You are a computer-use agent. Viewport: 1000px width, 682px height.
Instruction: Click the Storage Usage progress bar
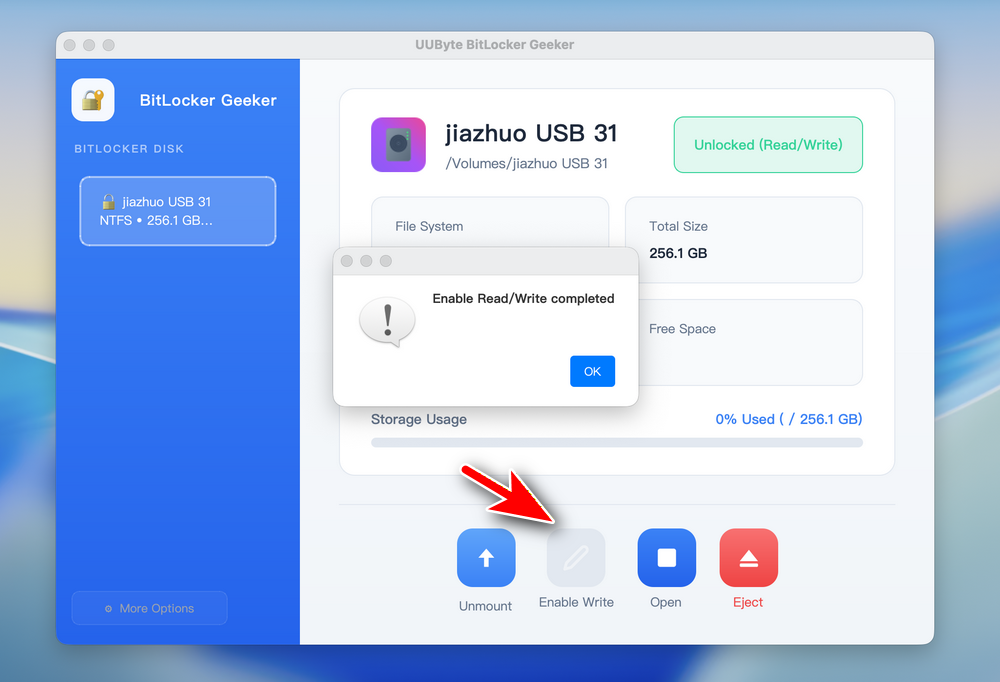point(616,442)
